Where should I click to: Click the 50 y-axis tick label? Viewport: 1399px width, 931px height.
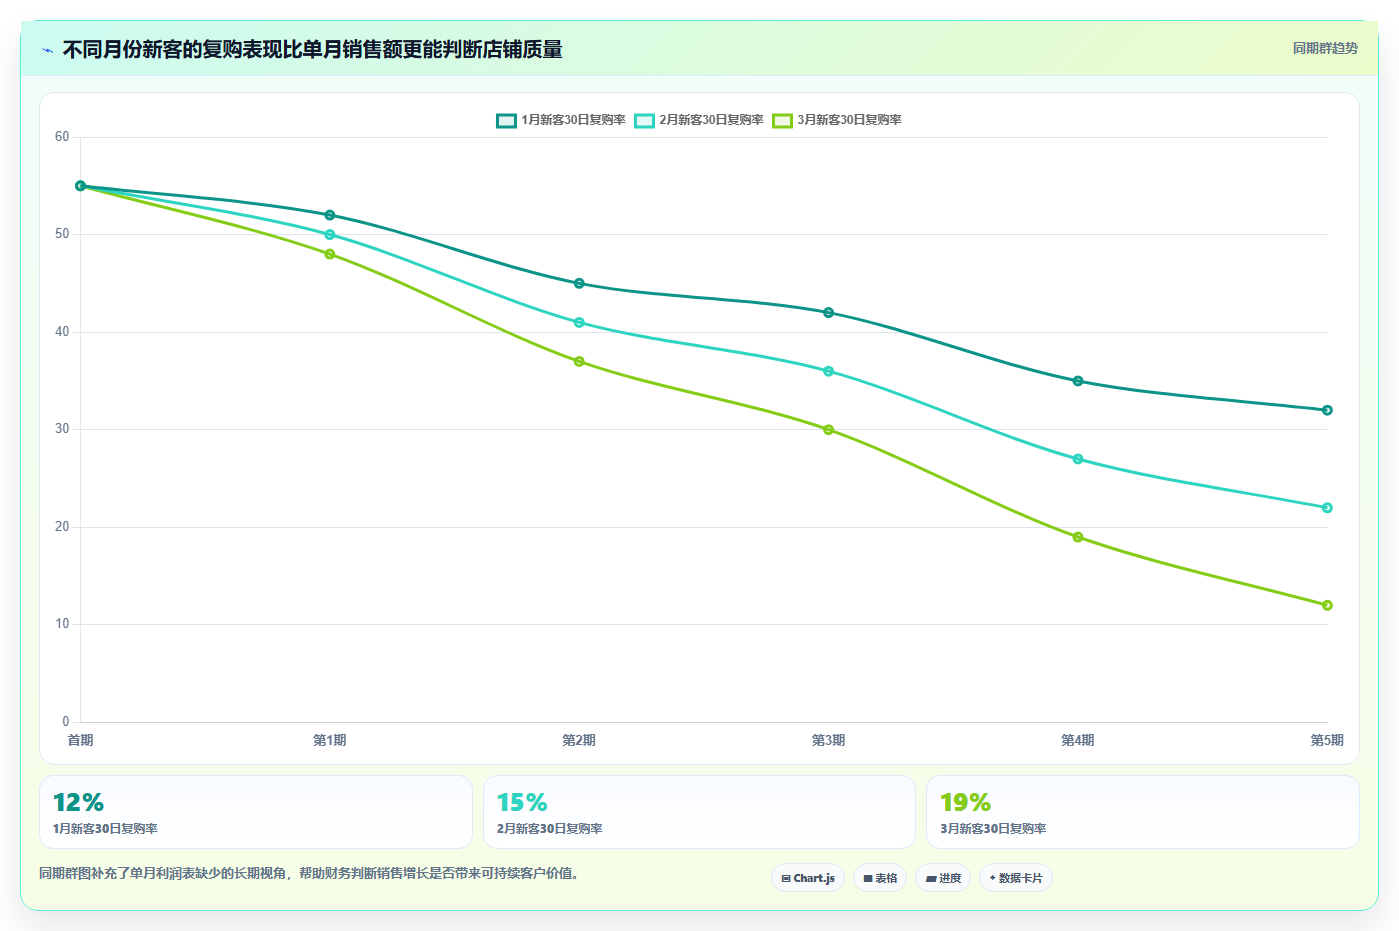point(62,234)
